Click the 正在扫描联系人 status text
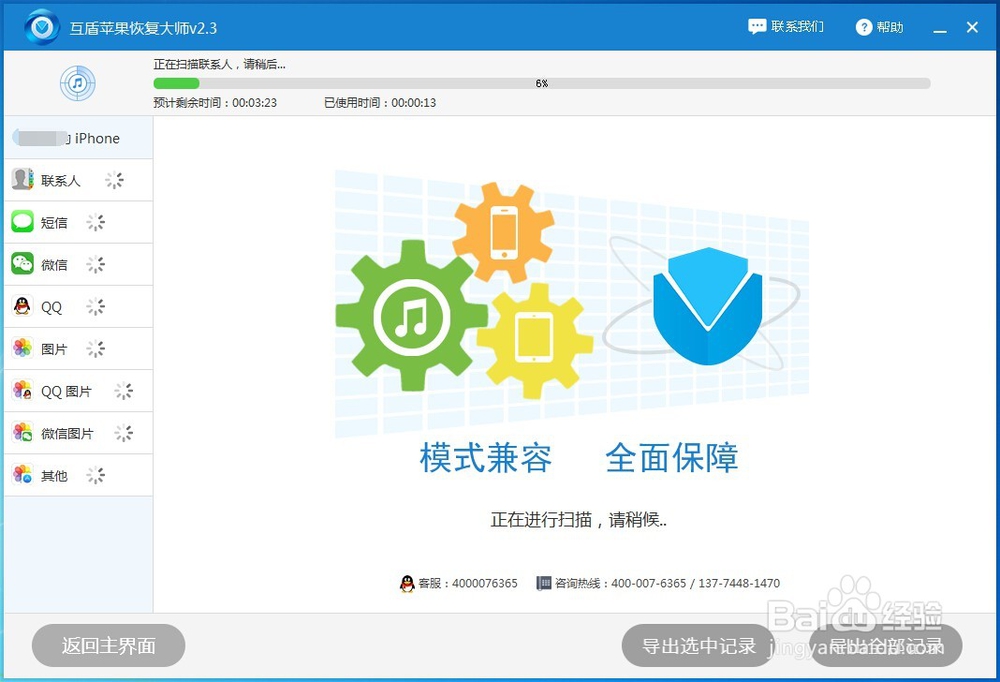The width and height of the screenshot is (1000, 682). (x=219, y=64)
